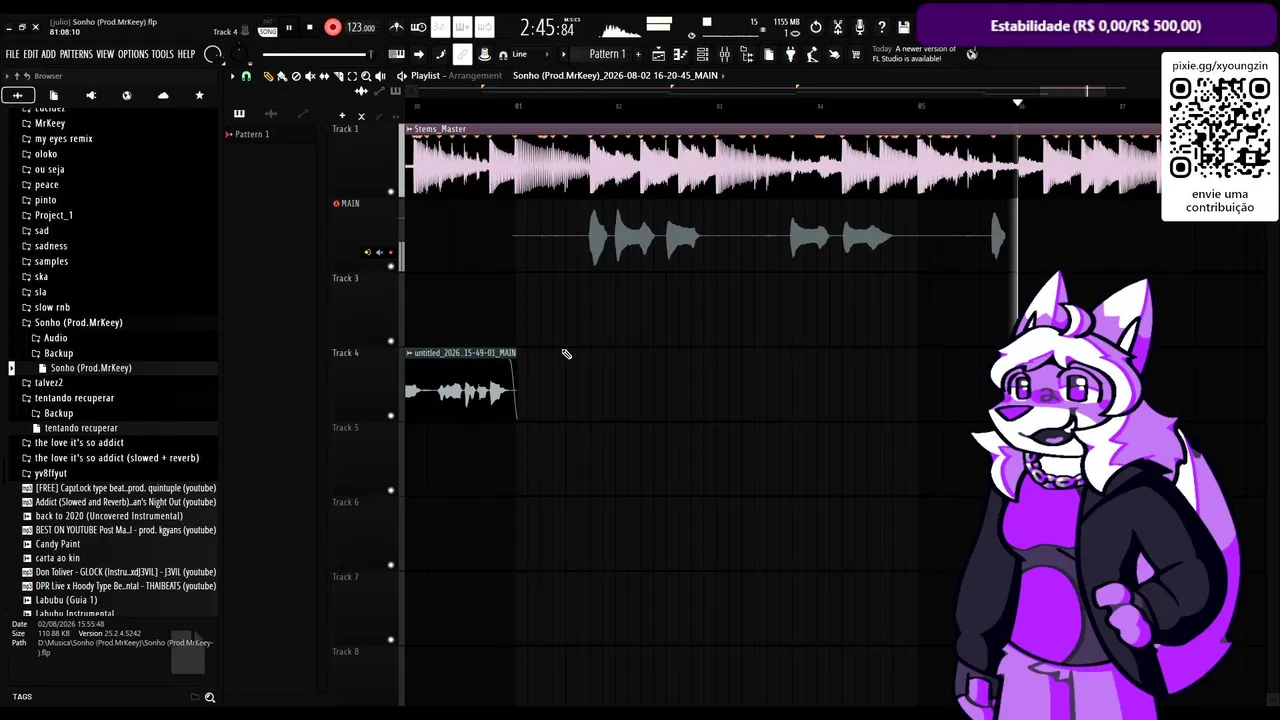Pause playback
Screen dimensions: 1280x720
289,27
